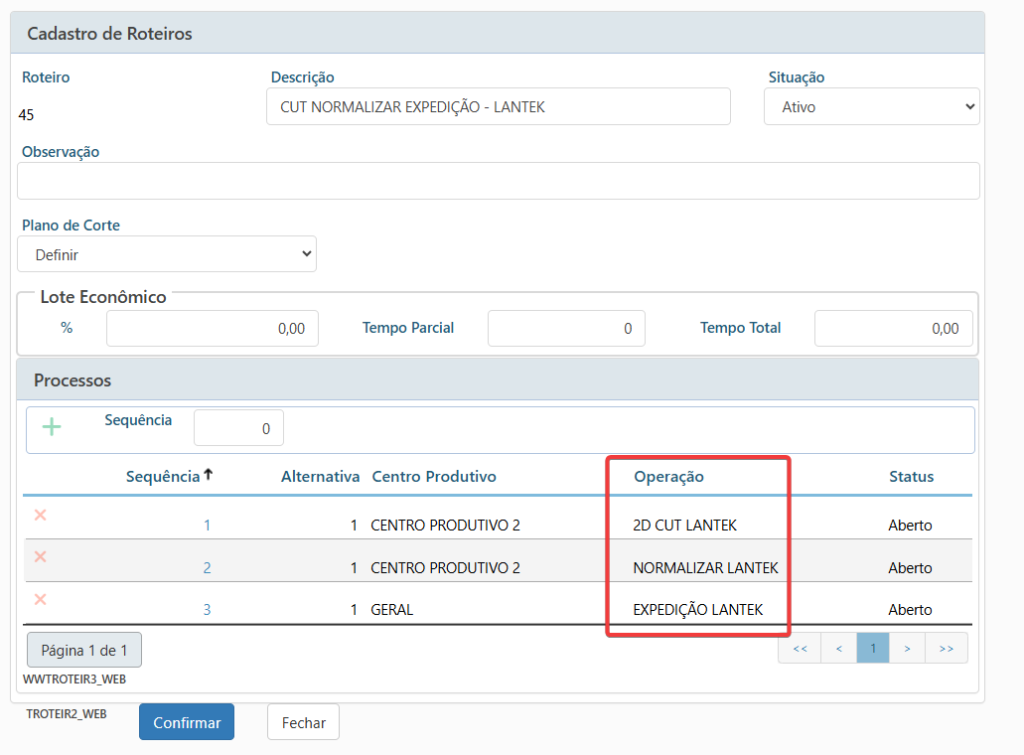Open sequence 2 link
Image resolution: width=1024 pixels, height=755 pixels.
coord(207,568)
